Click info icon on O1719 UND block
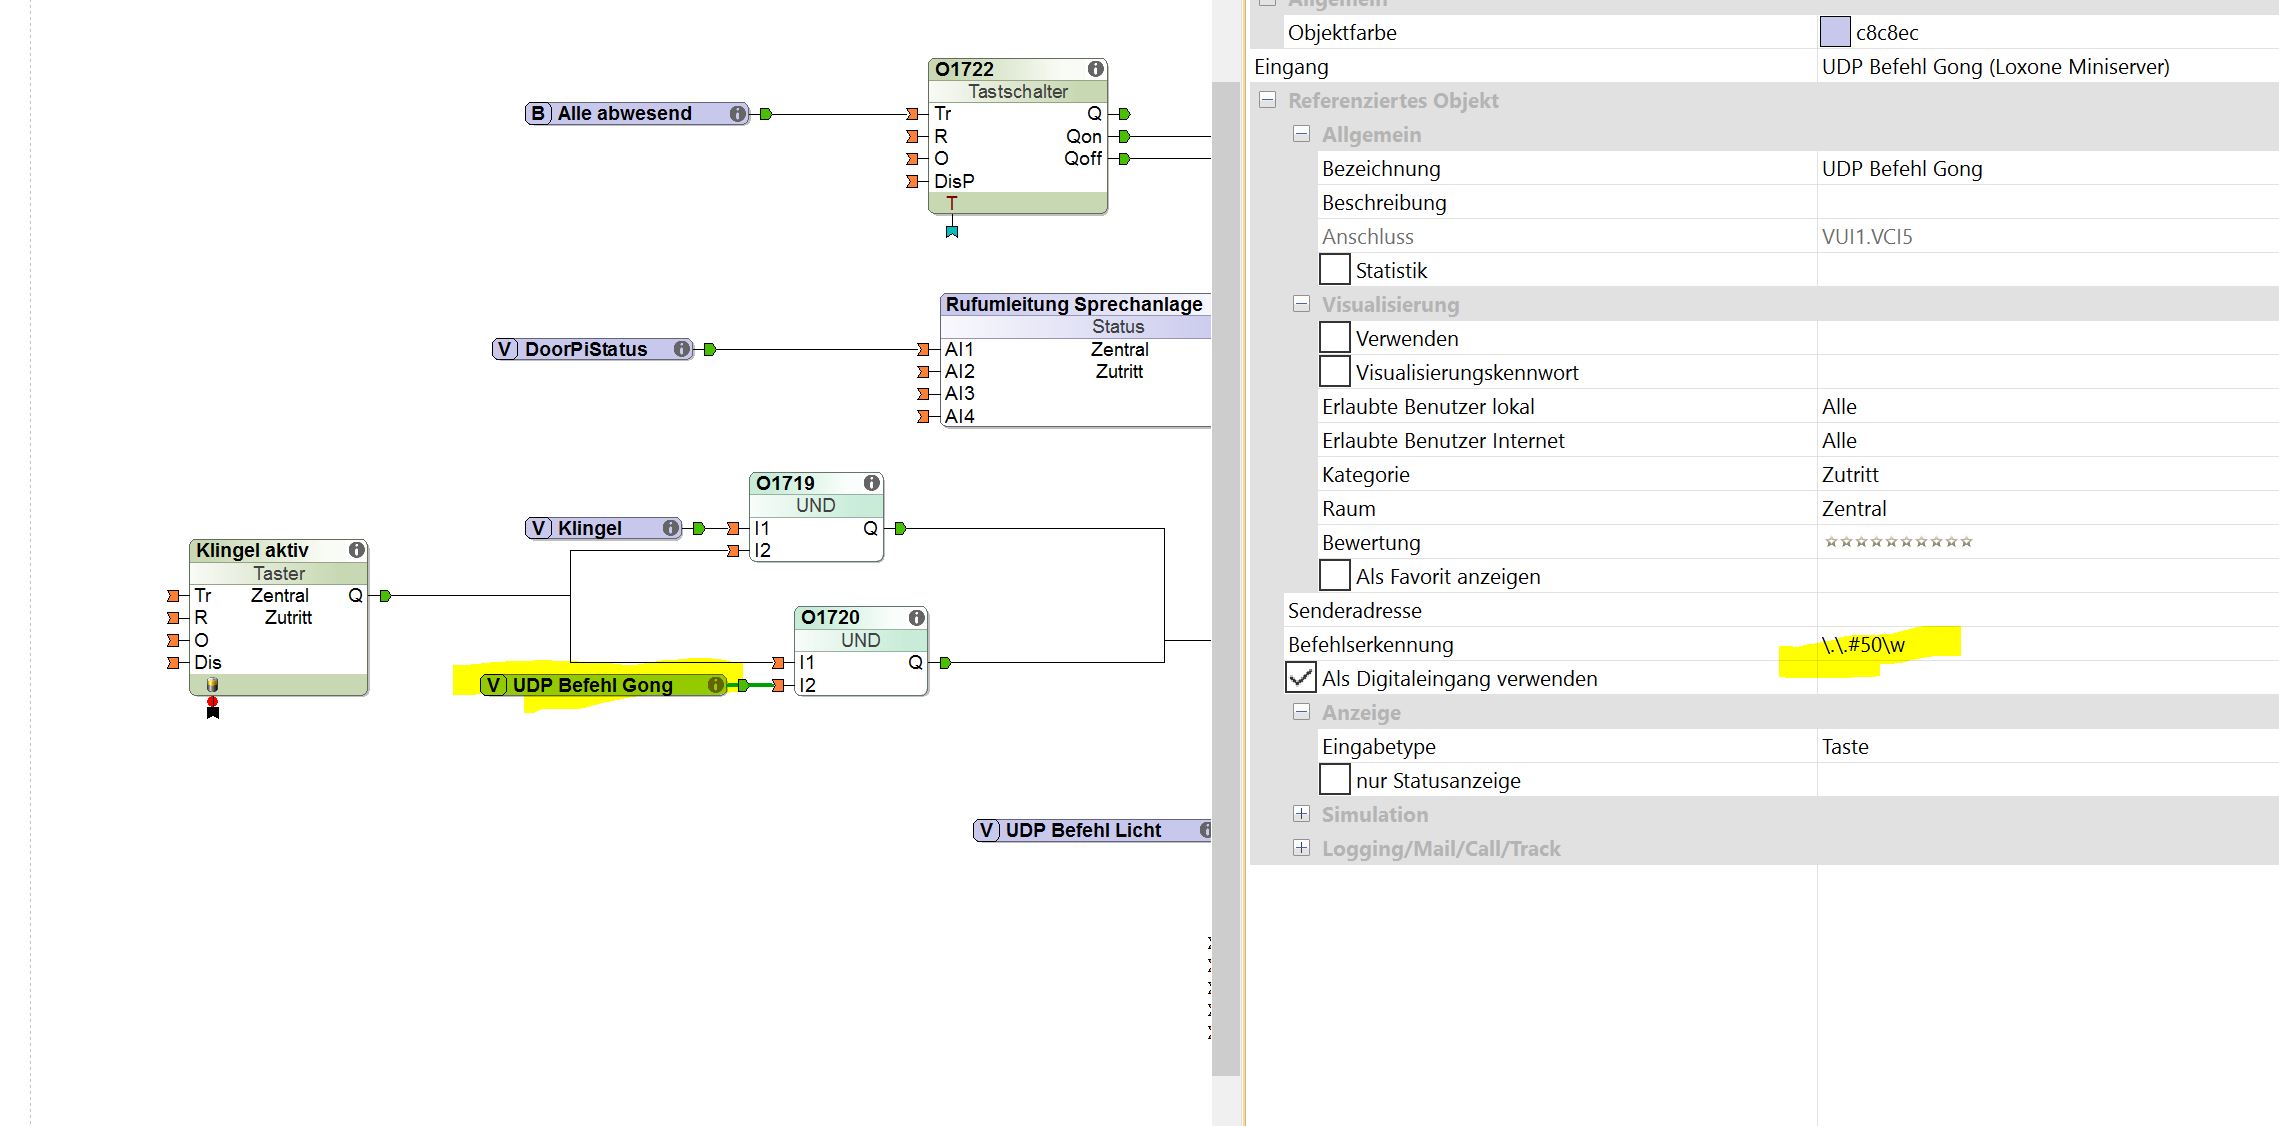The image size is (2279, 1126). (871, 483)
